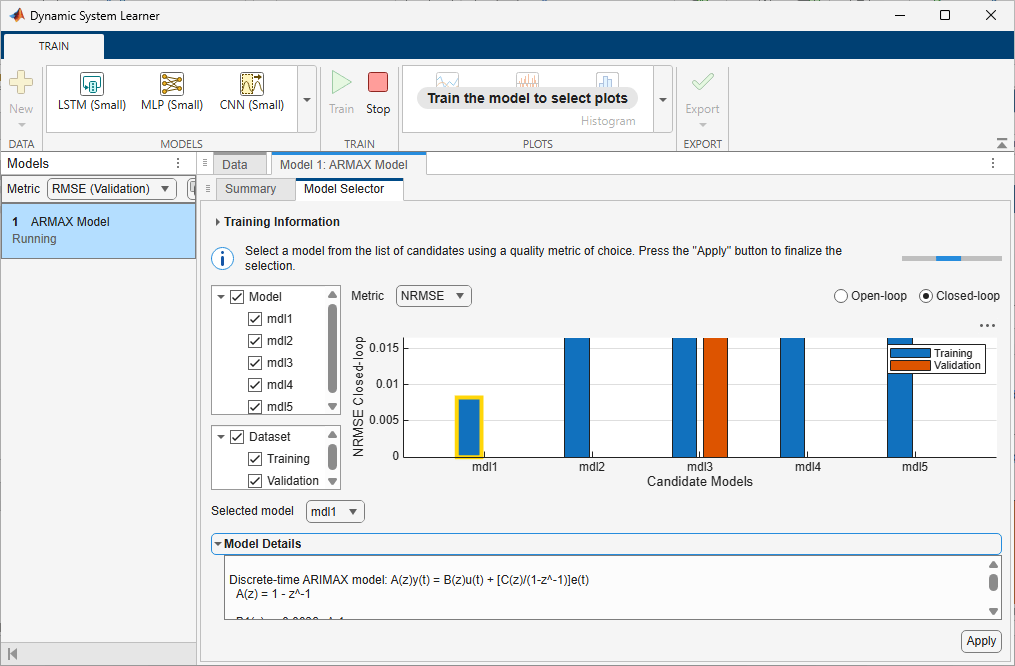Click the mdl3 orange validation bar

click(715, 397)
